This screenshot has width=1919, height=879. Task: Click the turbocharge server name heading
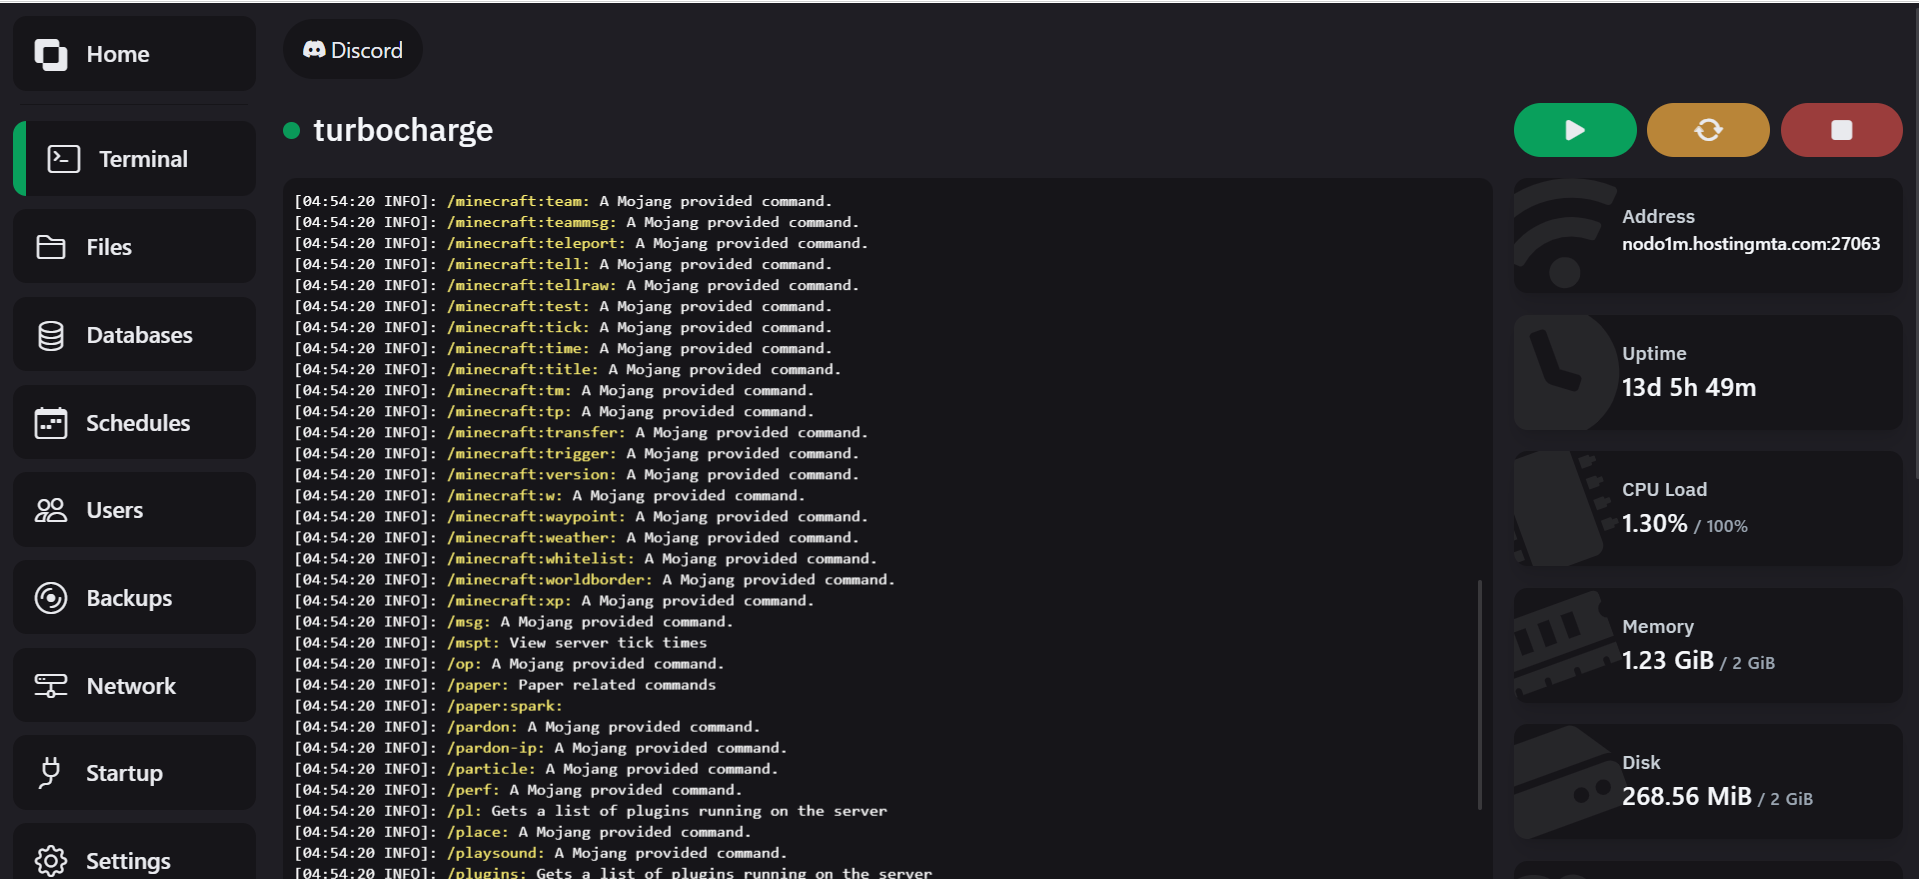click(x=403, y=130)
